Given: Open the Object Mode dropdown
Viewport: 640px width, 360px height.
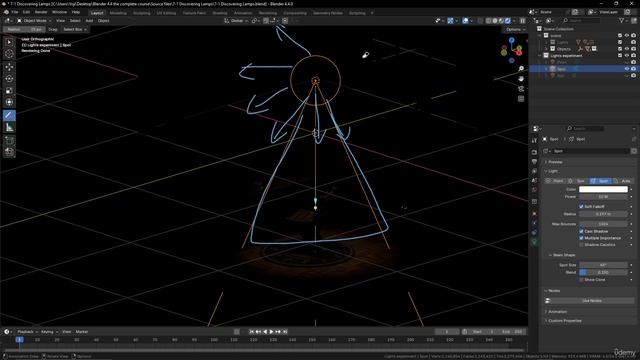Looking at the screenshot, I should [x=34, y=20].
